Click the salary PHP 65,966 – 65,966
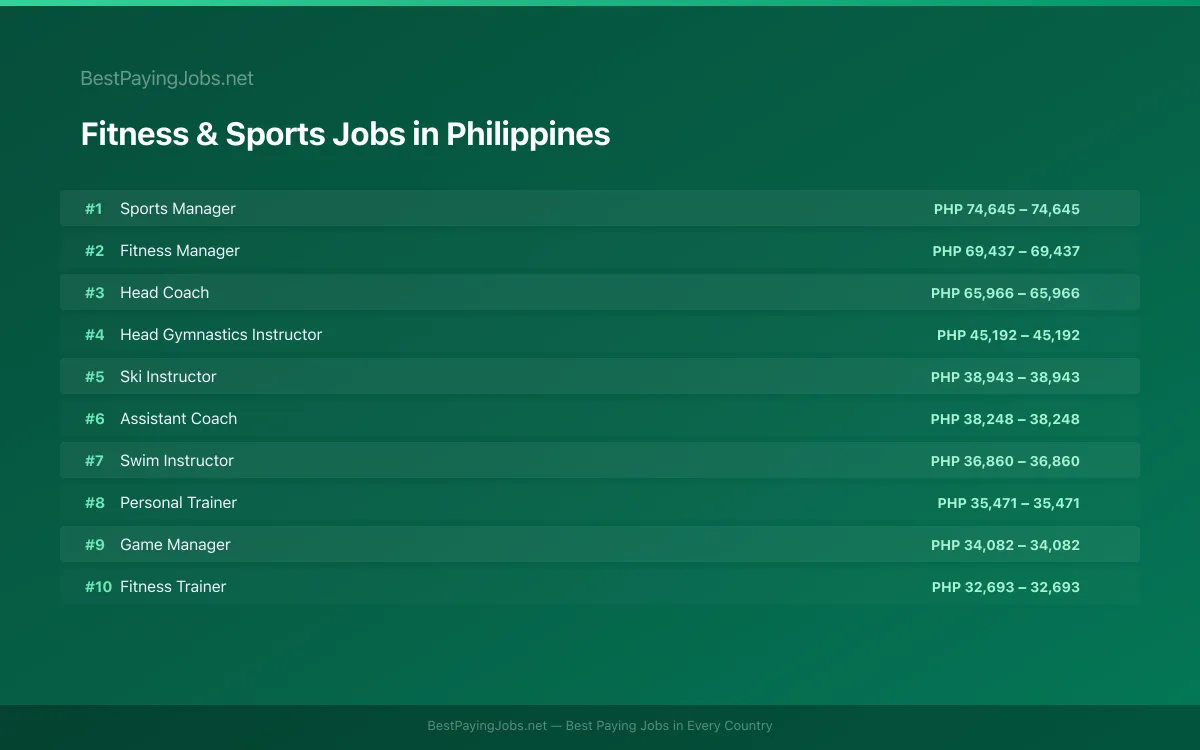 pyautogui.click(x=1005, y=293)
